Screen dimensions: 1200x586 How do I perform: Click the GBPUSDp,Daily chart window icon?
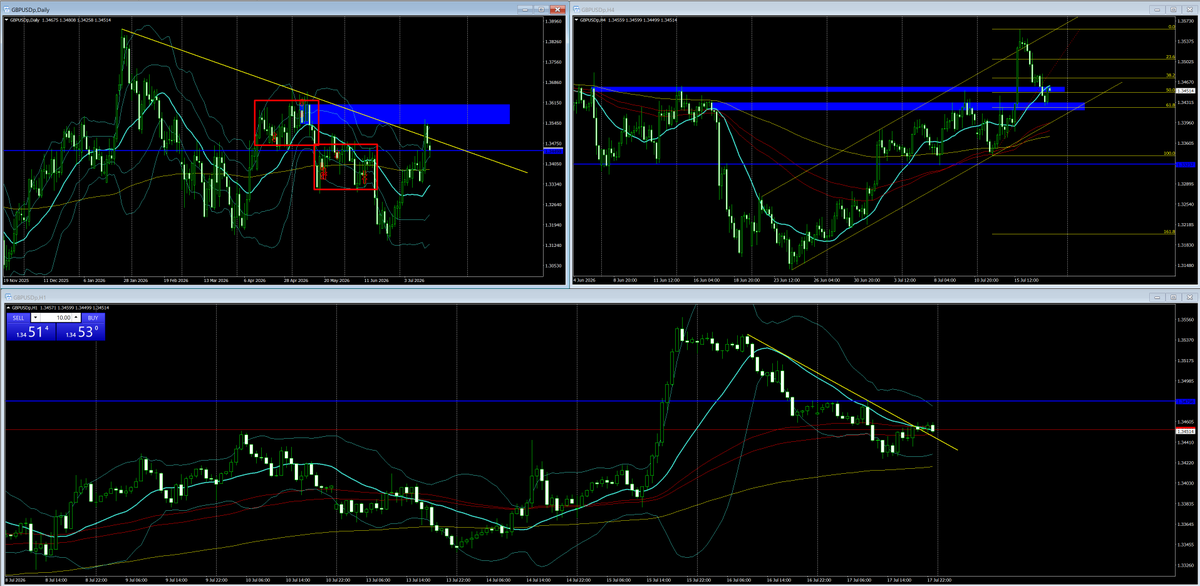(6, 10)
